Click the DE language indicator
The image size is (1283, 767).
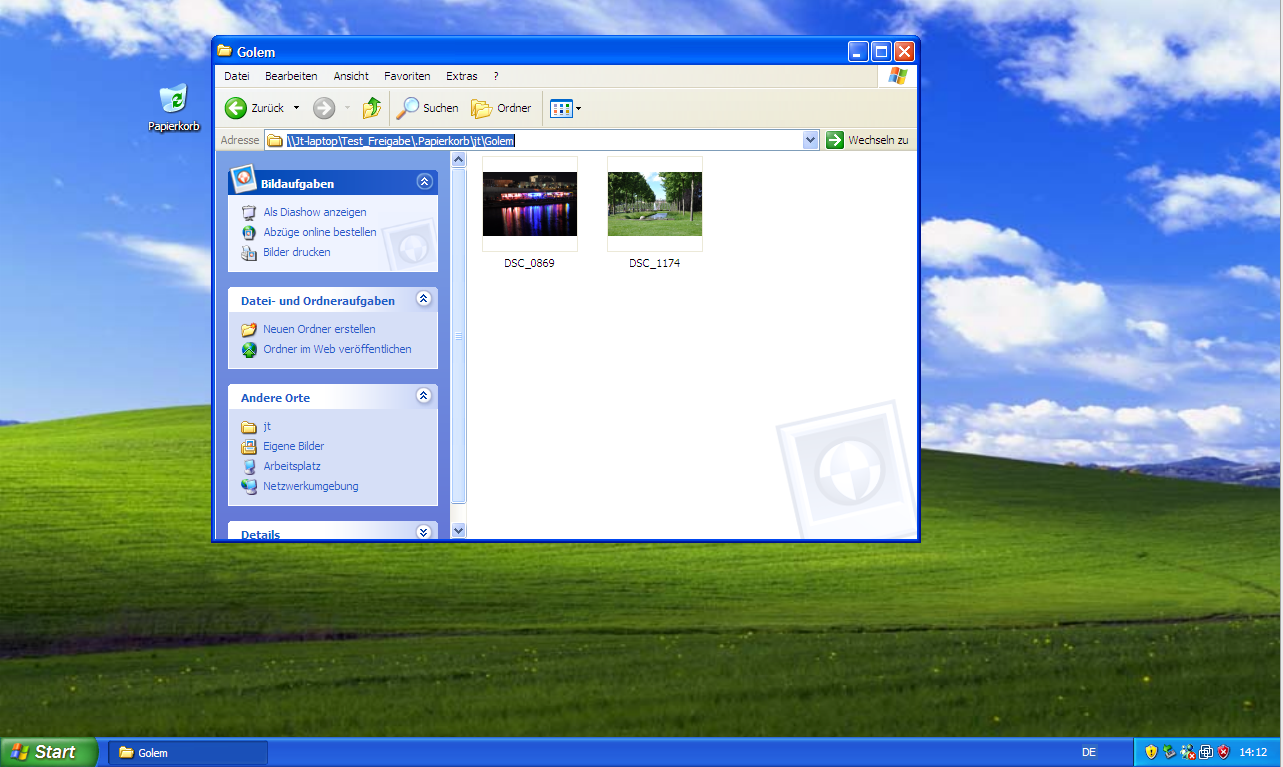click(x=1089, y=752)
